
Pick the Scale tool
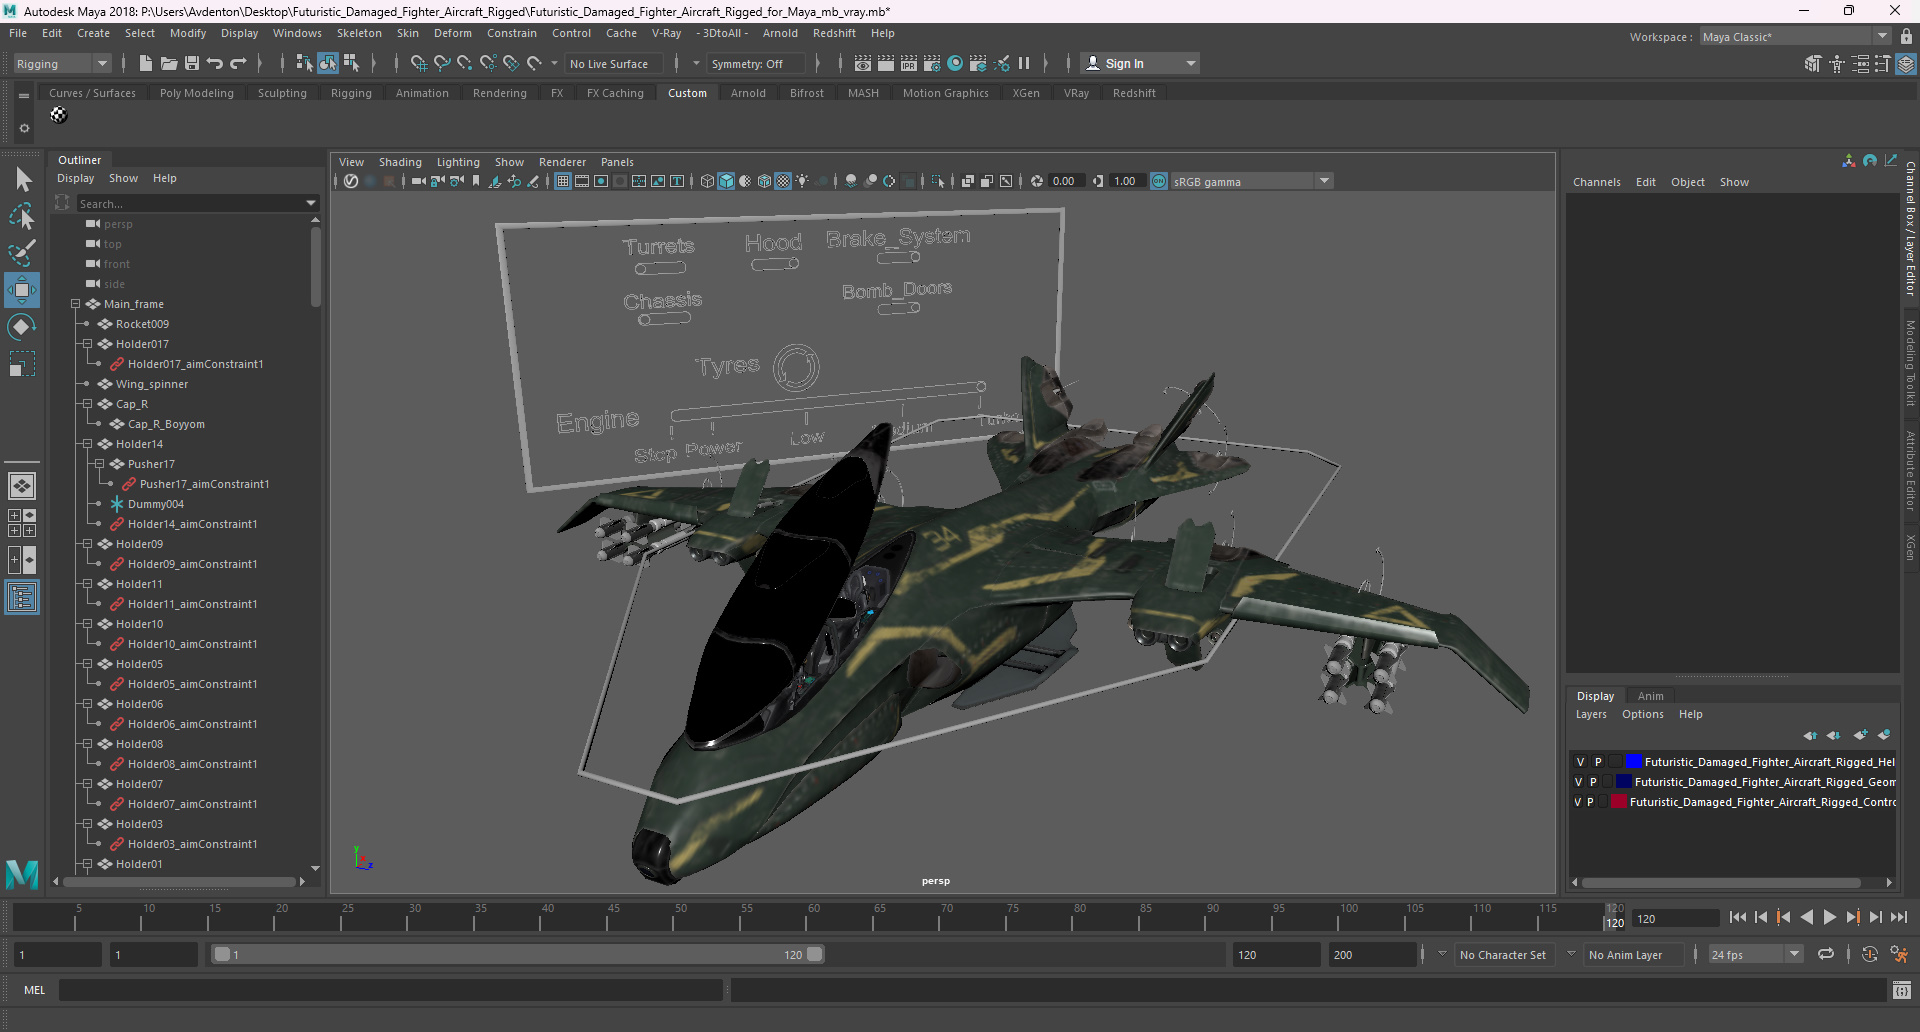pos(22,364)
